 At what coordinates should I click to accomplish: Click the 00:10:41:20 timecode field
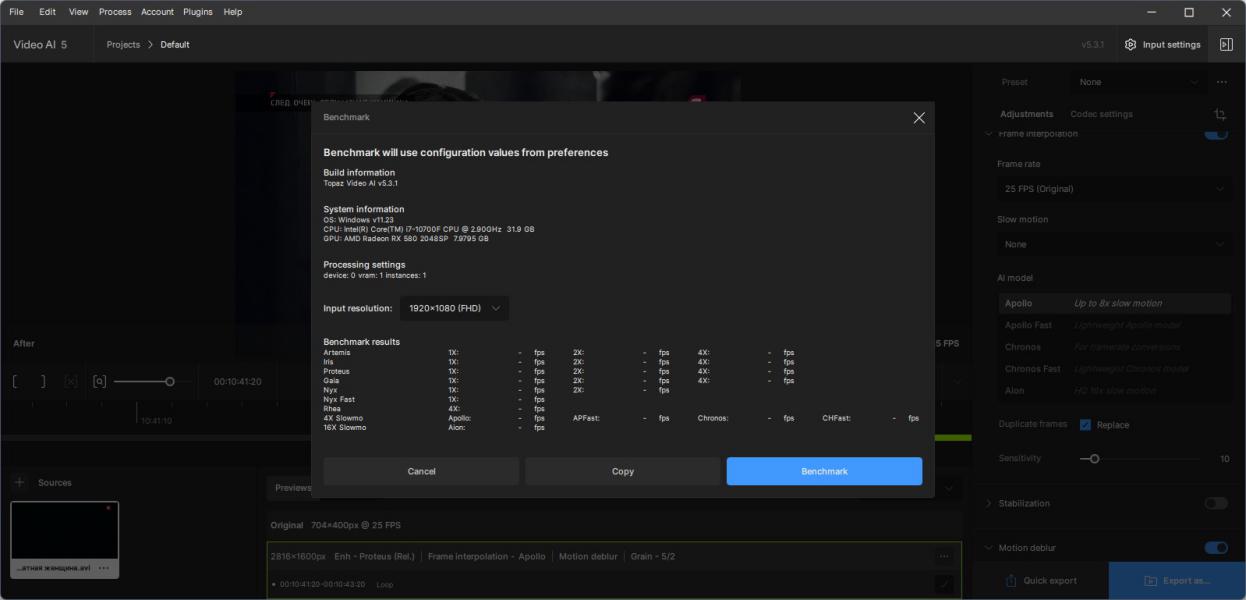[237, 381]
